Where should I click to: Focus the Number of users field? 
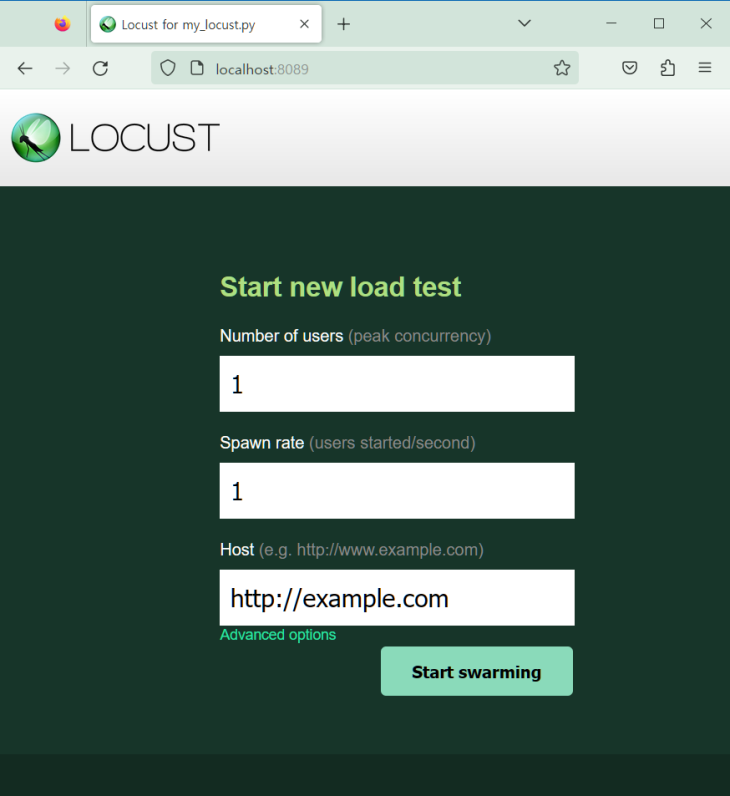point(397,384)
